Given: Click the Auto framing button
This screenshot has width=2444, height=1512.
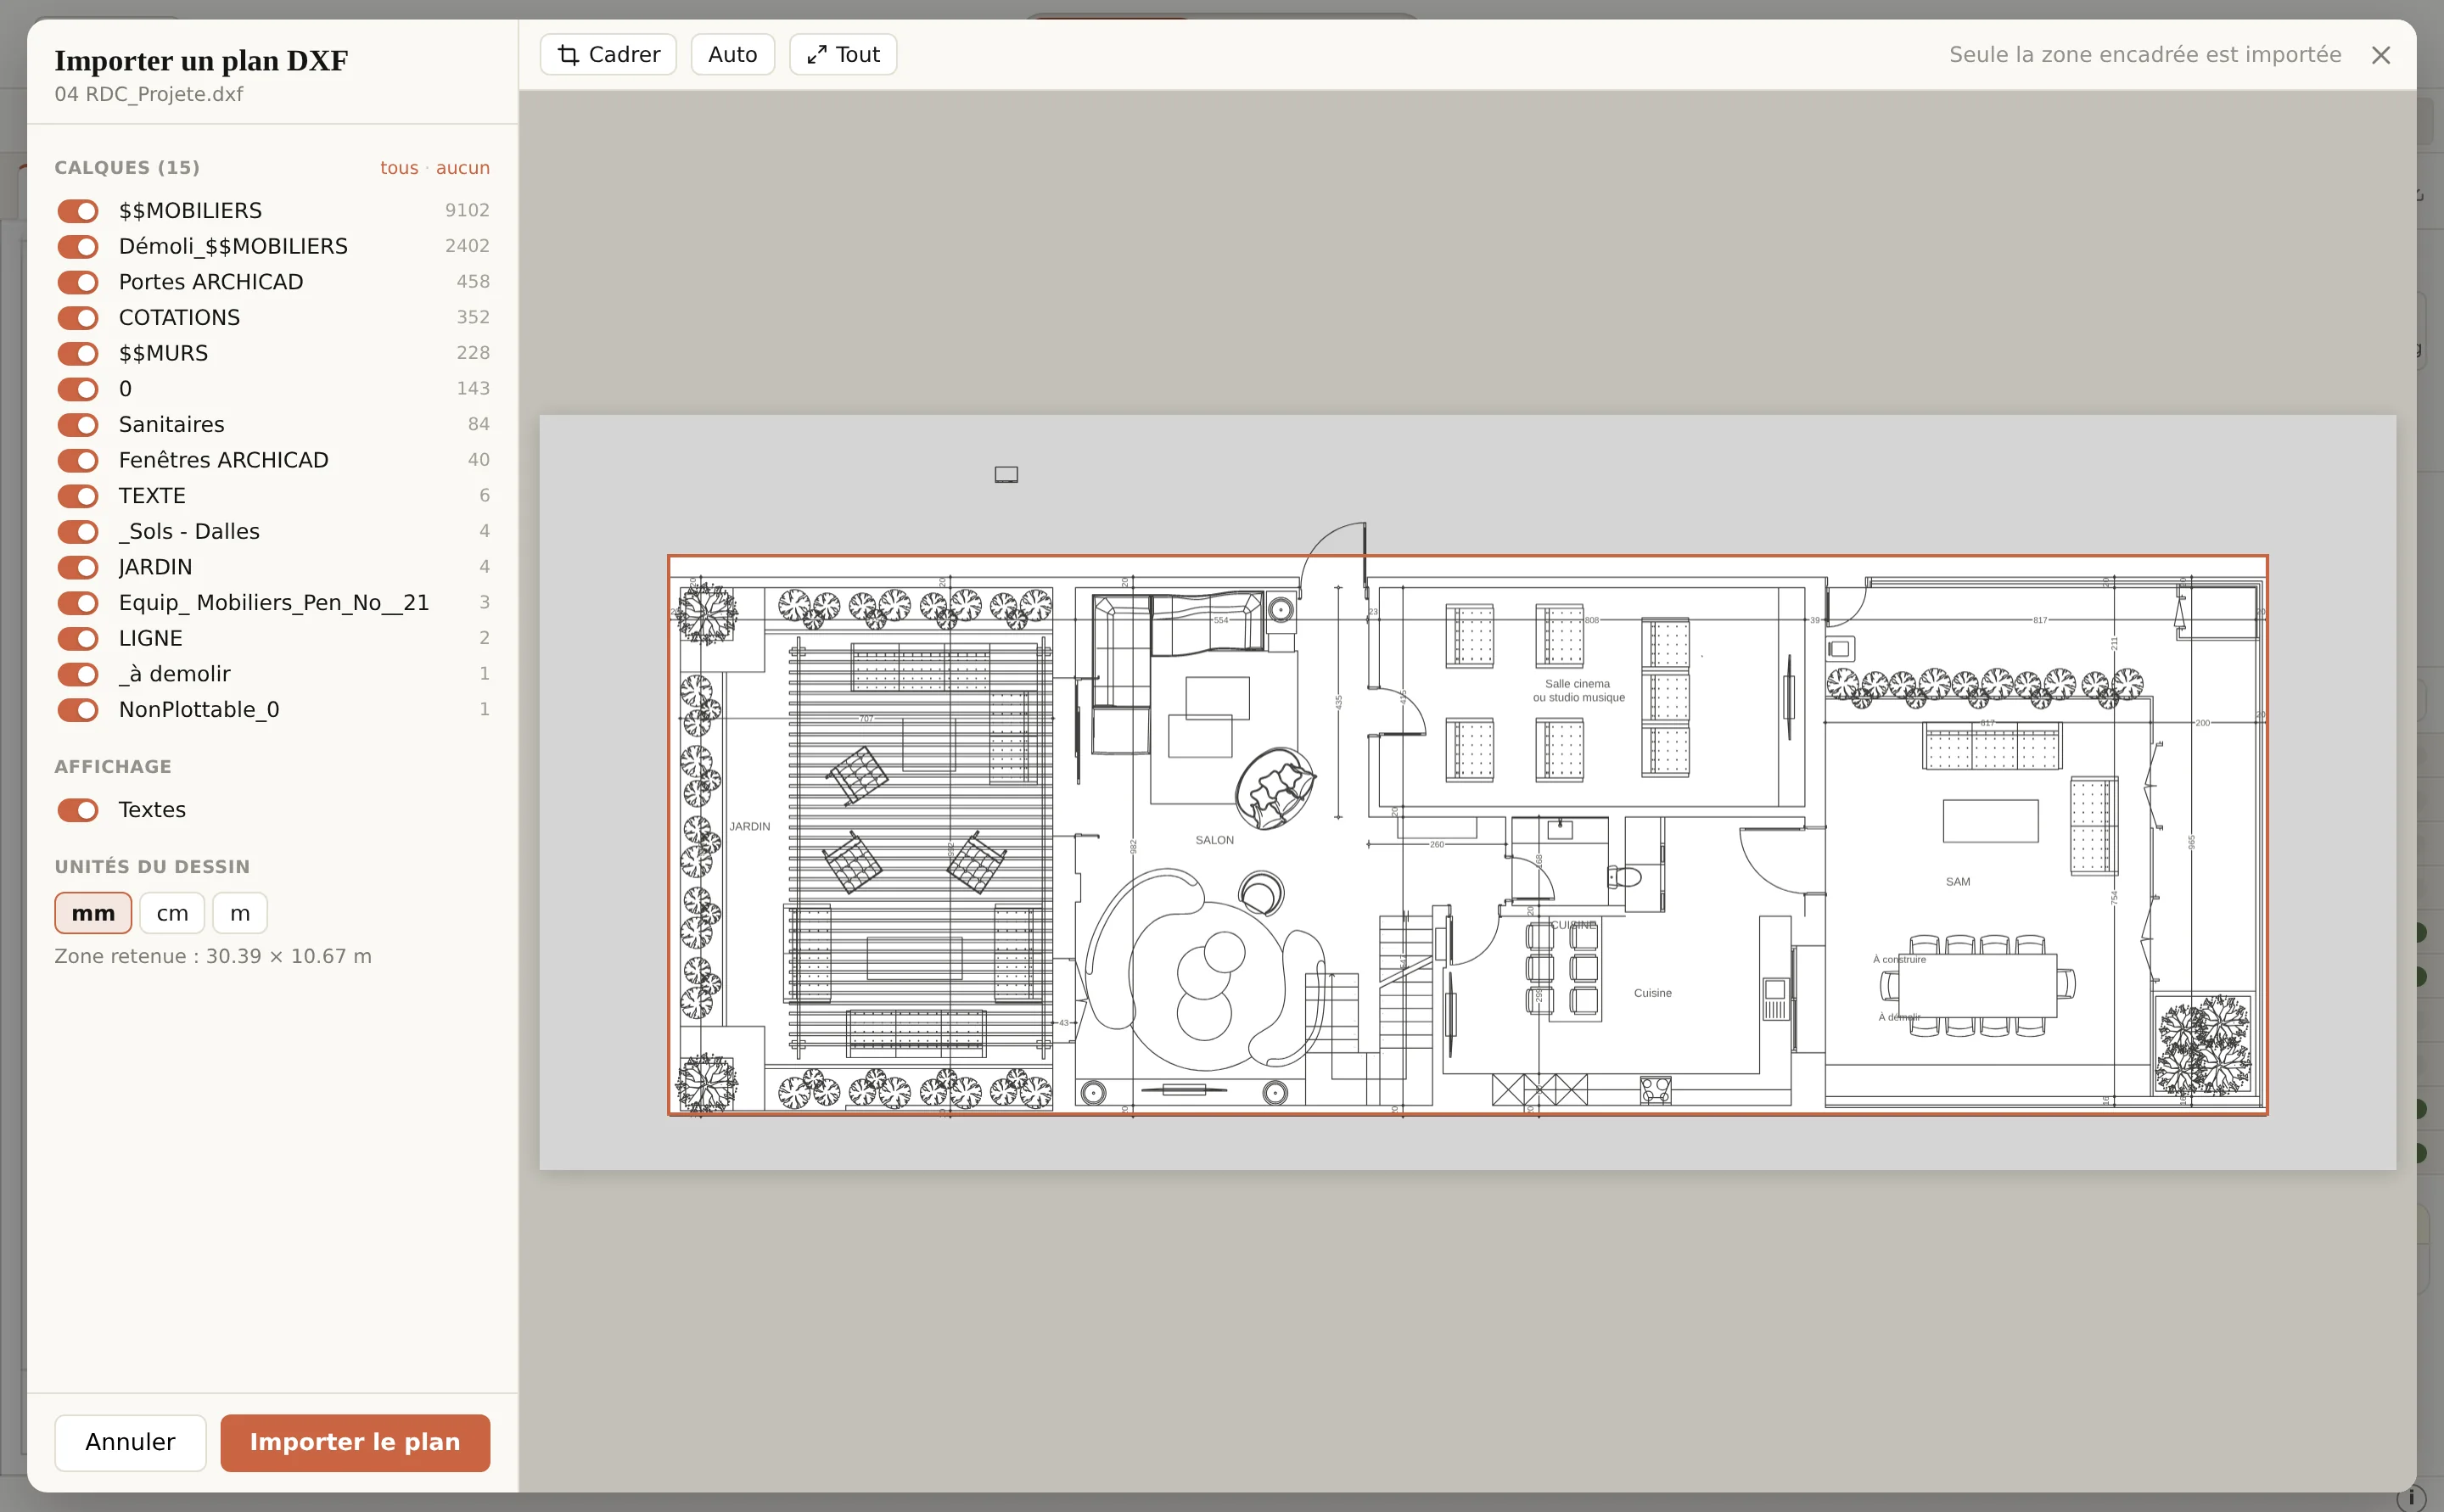Looking at the screenshot, I should click(732, 54).
